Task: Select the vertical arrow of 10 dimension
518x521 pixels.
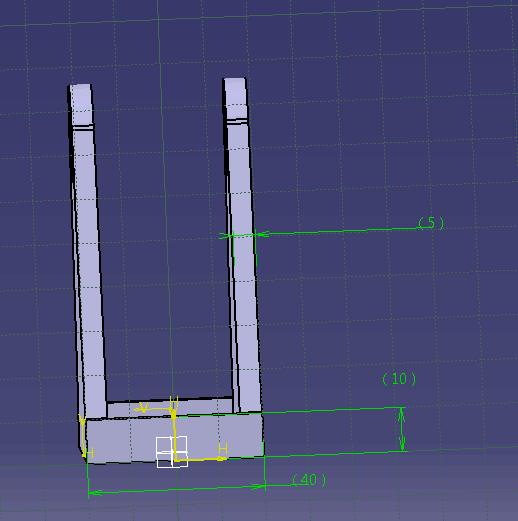Action: click(402, 429)
